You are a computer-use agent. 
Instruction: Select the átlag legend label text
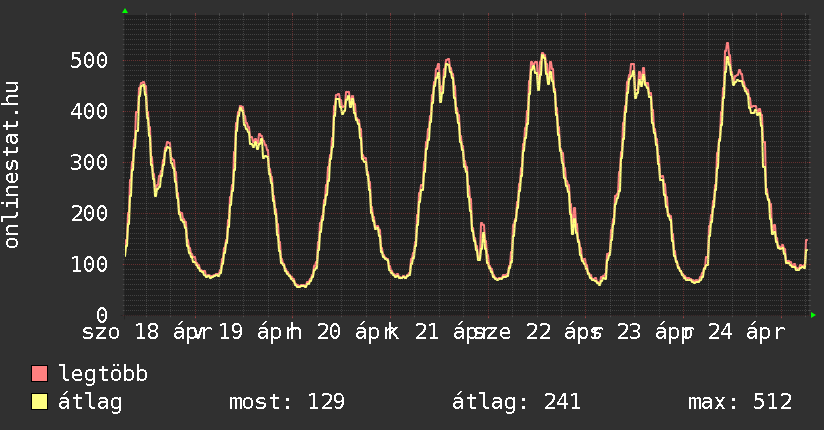click(x=90, y=402)
